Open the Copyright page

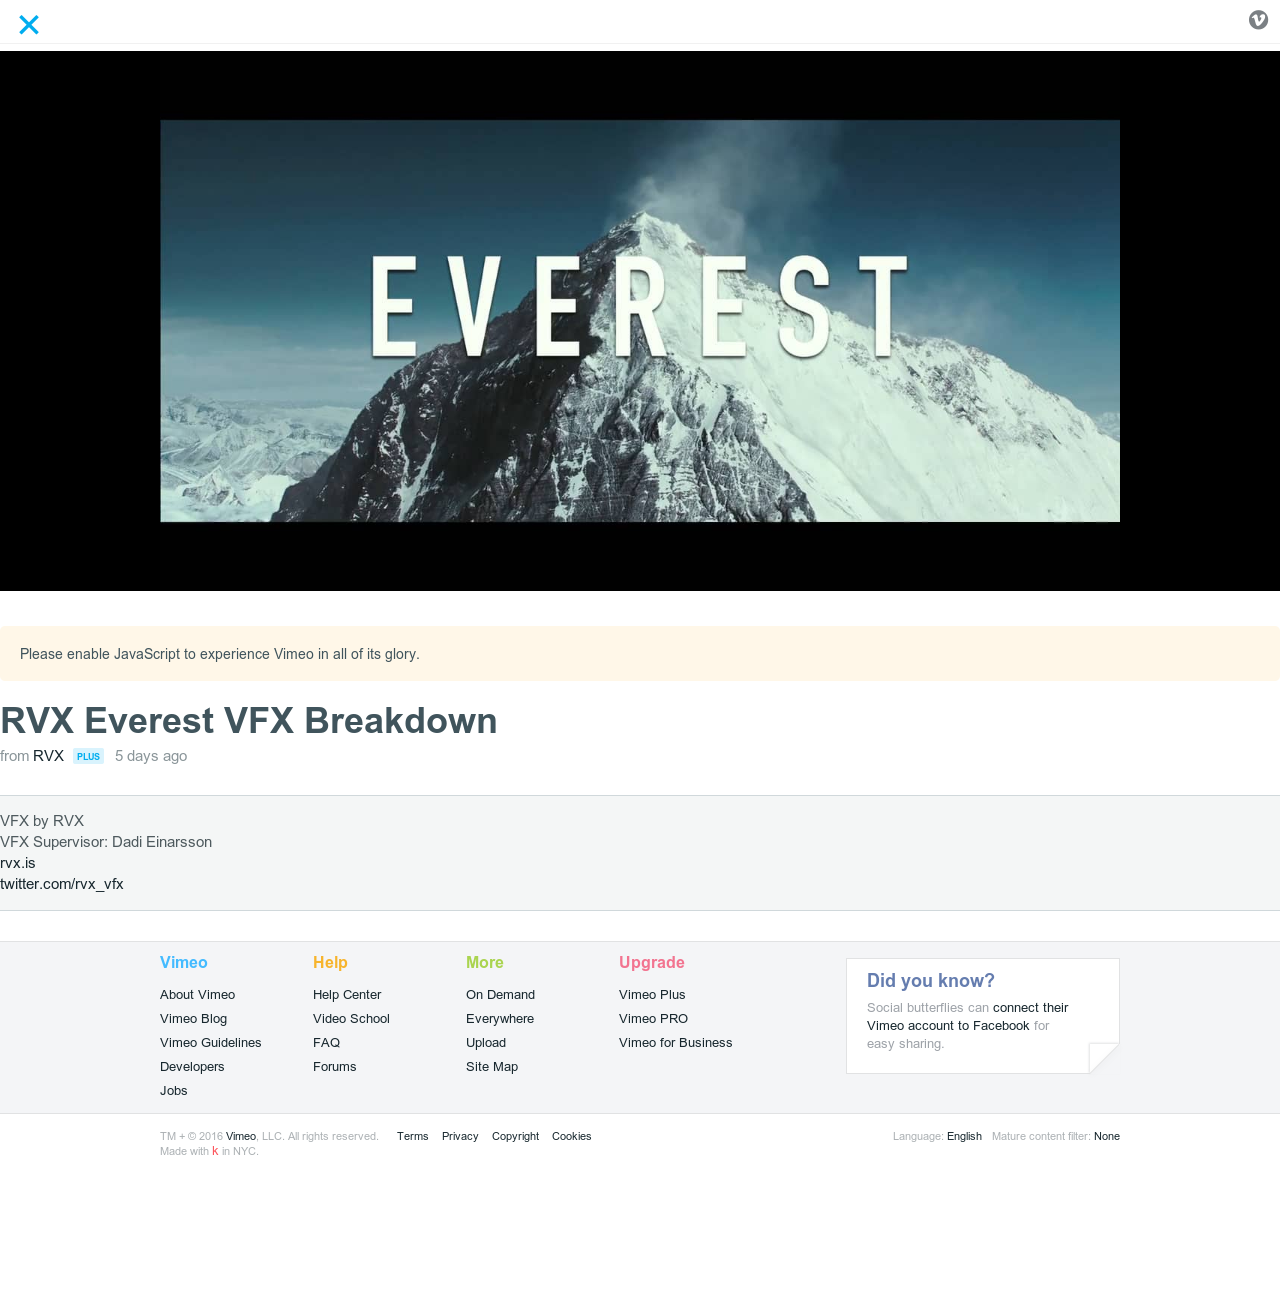(515, 1136)
